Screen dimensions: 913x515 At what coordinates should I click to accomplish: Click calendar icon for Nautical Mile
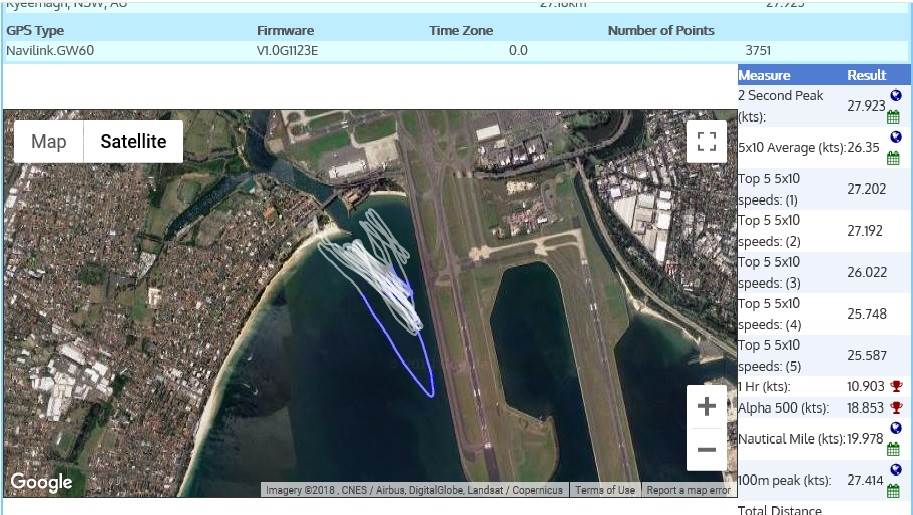coord(894,449)
